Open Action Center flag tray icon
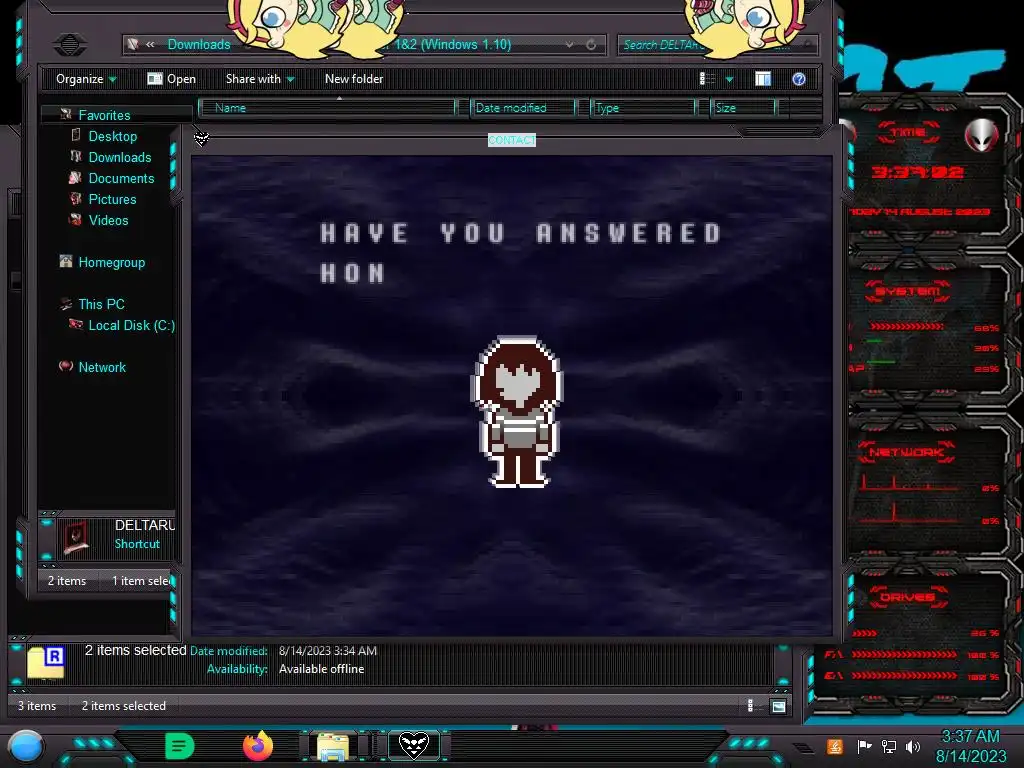The height and width of the screenshot is (768, 1024). (864, 746)
